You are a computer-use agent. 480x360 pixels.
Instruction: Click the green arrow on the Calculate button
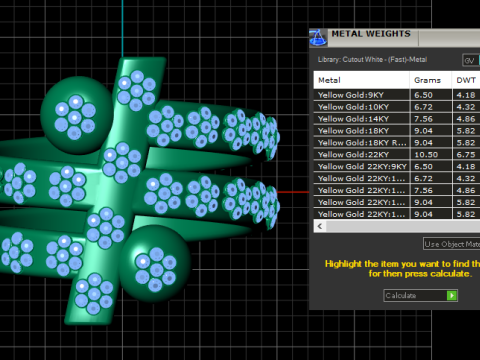(452, 296)
